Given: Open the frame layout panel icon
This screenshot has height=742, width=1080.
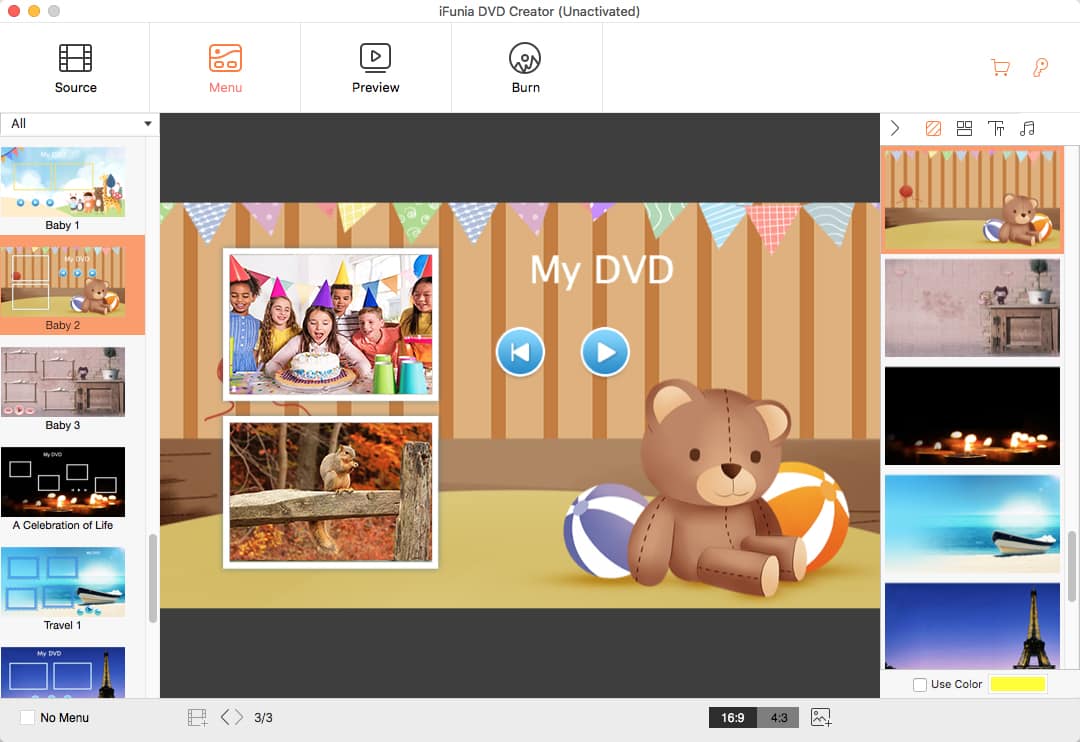Looking at the screenshot, I should pos(964,128).
